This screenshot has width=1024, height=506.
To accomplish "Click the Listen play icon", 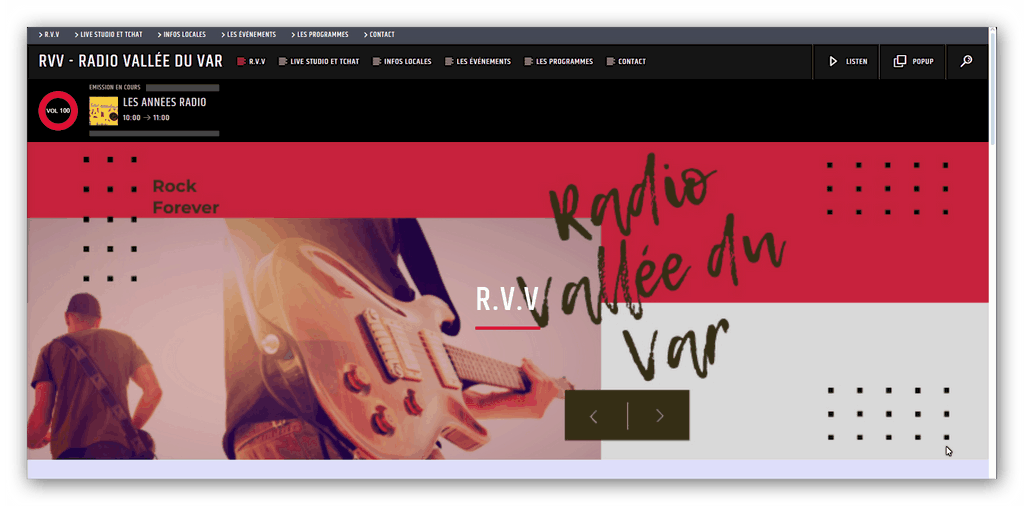I will click(x=833, y=61).
